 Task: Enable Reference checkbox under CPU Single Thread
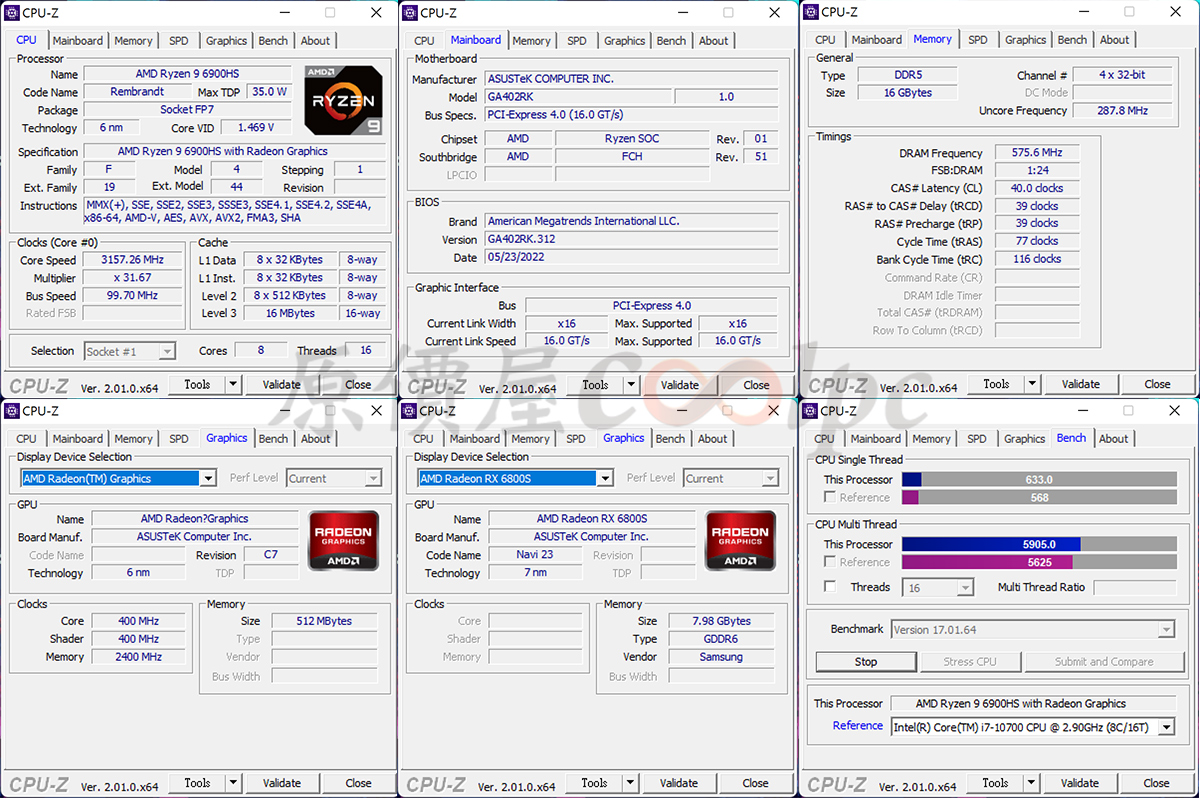[x=829, y=497]
